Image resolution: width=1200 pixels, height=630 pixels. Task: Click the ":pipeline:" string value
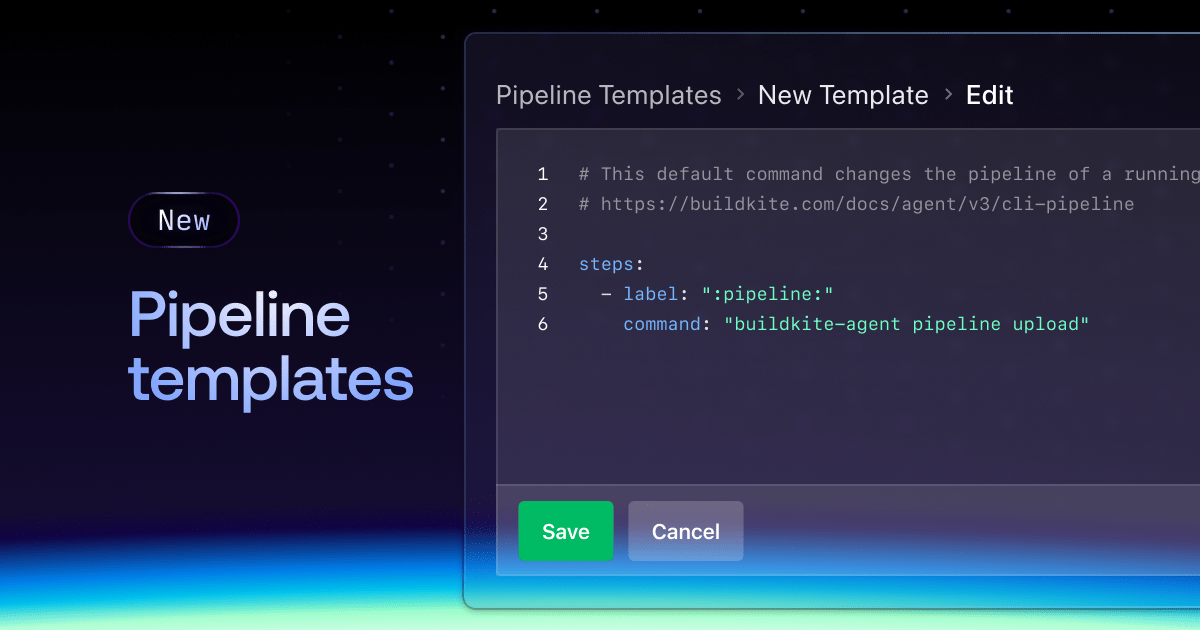[766, 293]
